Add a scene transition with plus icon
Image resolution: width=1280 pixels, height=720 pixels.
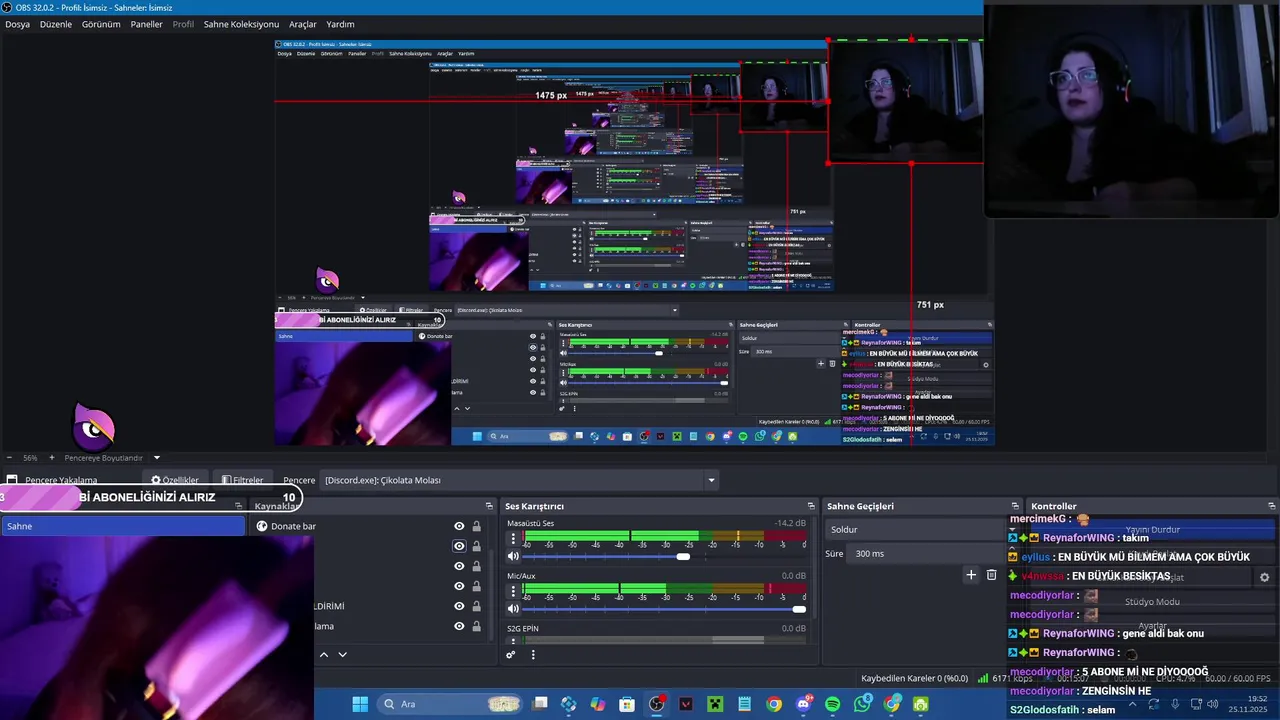pos(970,575)
